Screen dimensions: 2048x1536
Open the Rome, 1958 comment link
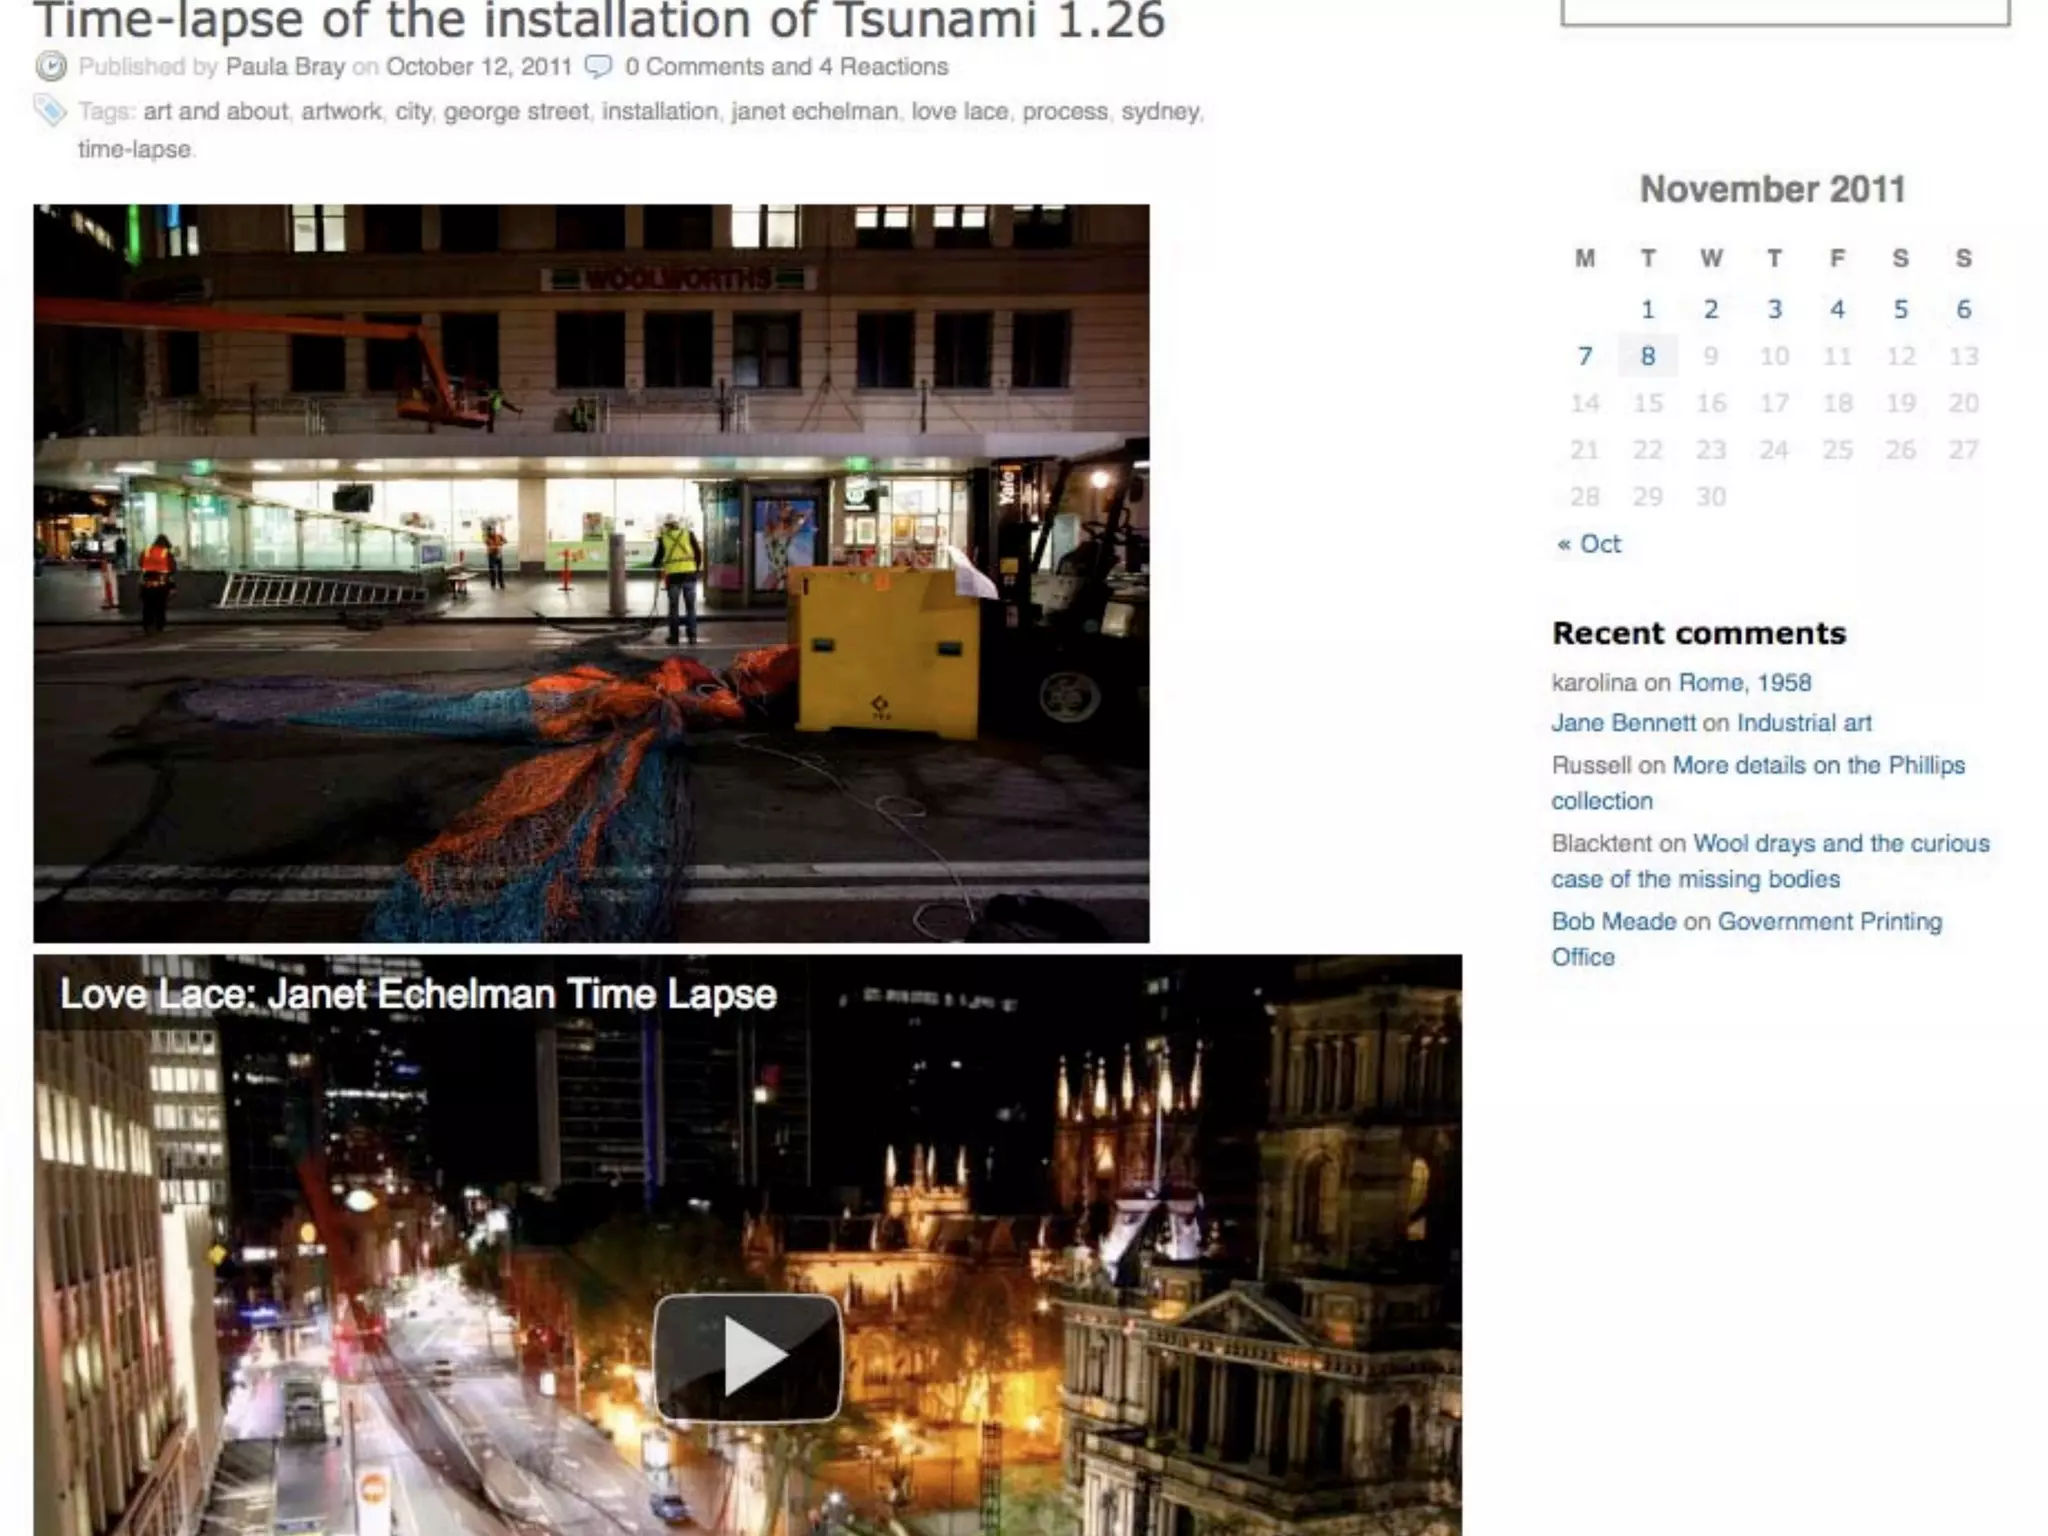[x=1744, y=682]
